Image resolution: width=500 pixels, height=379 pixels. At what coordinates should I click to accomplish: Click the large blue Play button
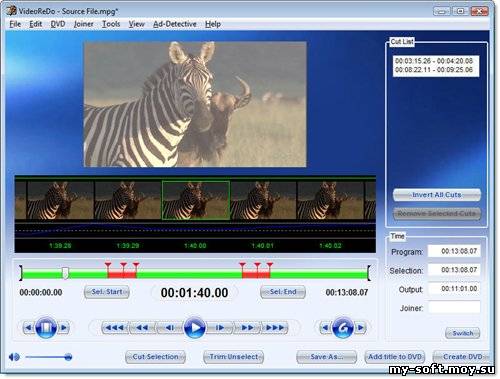(194, 328)
